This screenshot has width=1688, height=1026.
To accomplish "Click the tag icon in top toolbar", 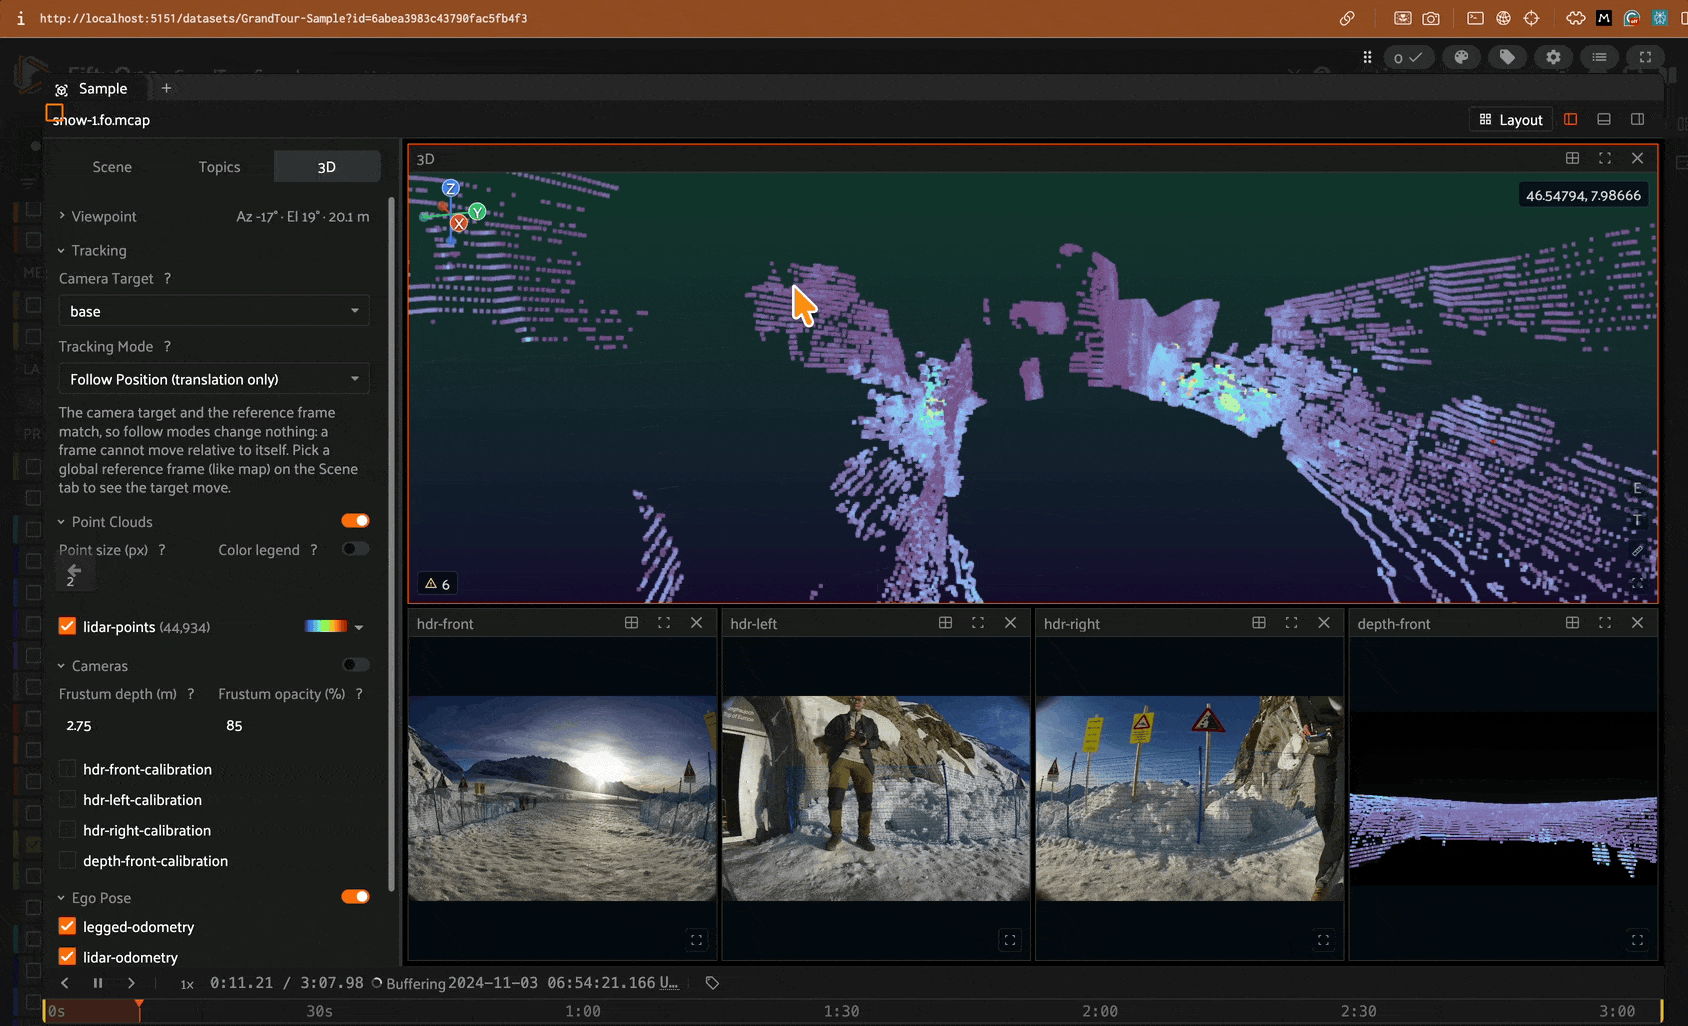I will tap(1507, 57).
